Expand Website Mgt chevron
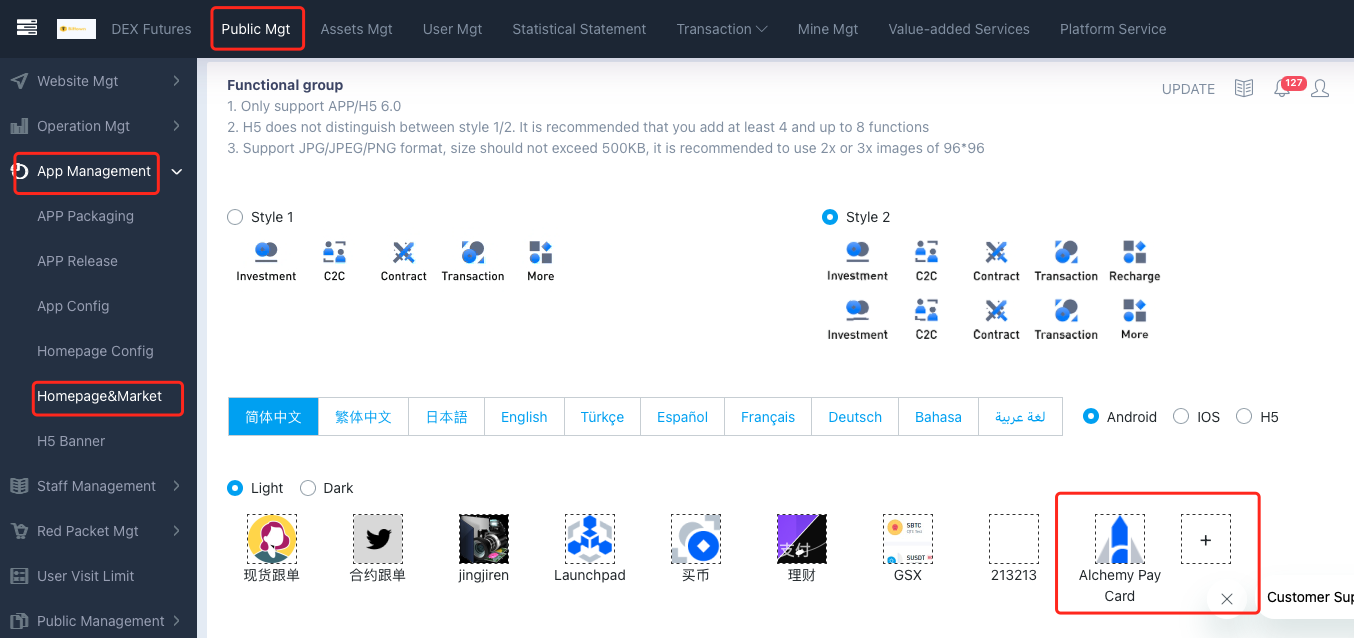Viewport: 1354px width, 638px height. click(177, 81)
